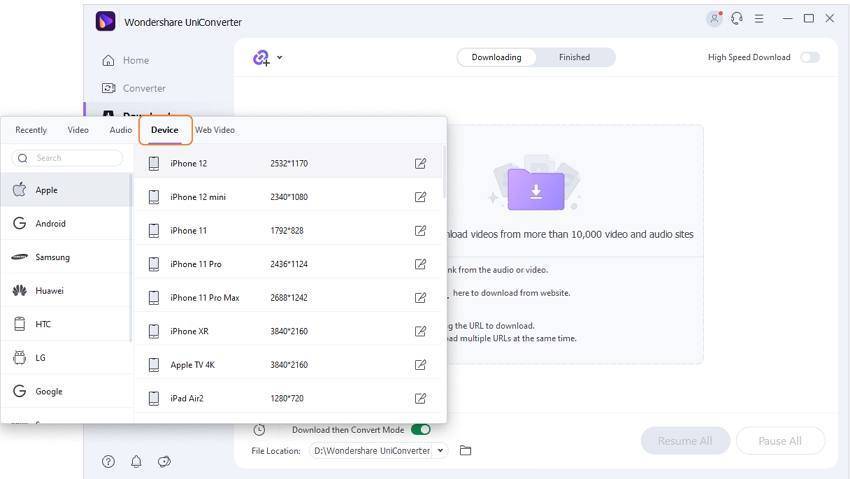Disable Download then Convert Mode toggle
This screenshot has height=479, width=850.
coord(420,430)
